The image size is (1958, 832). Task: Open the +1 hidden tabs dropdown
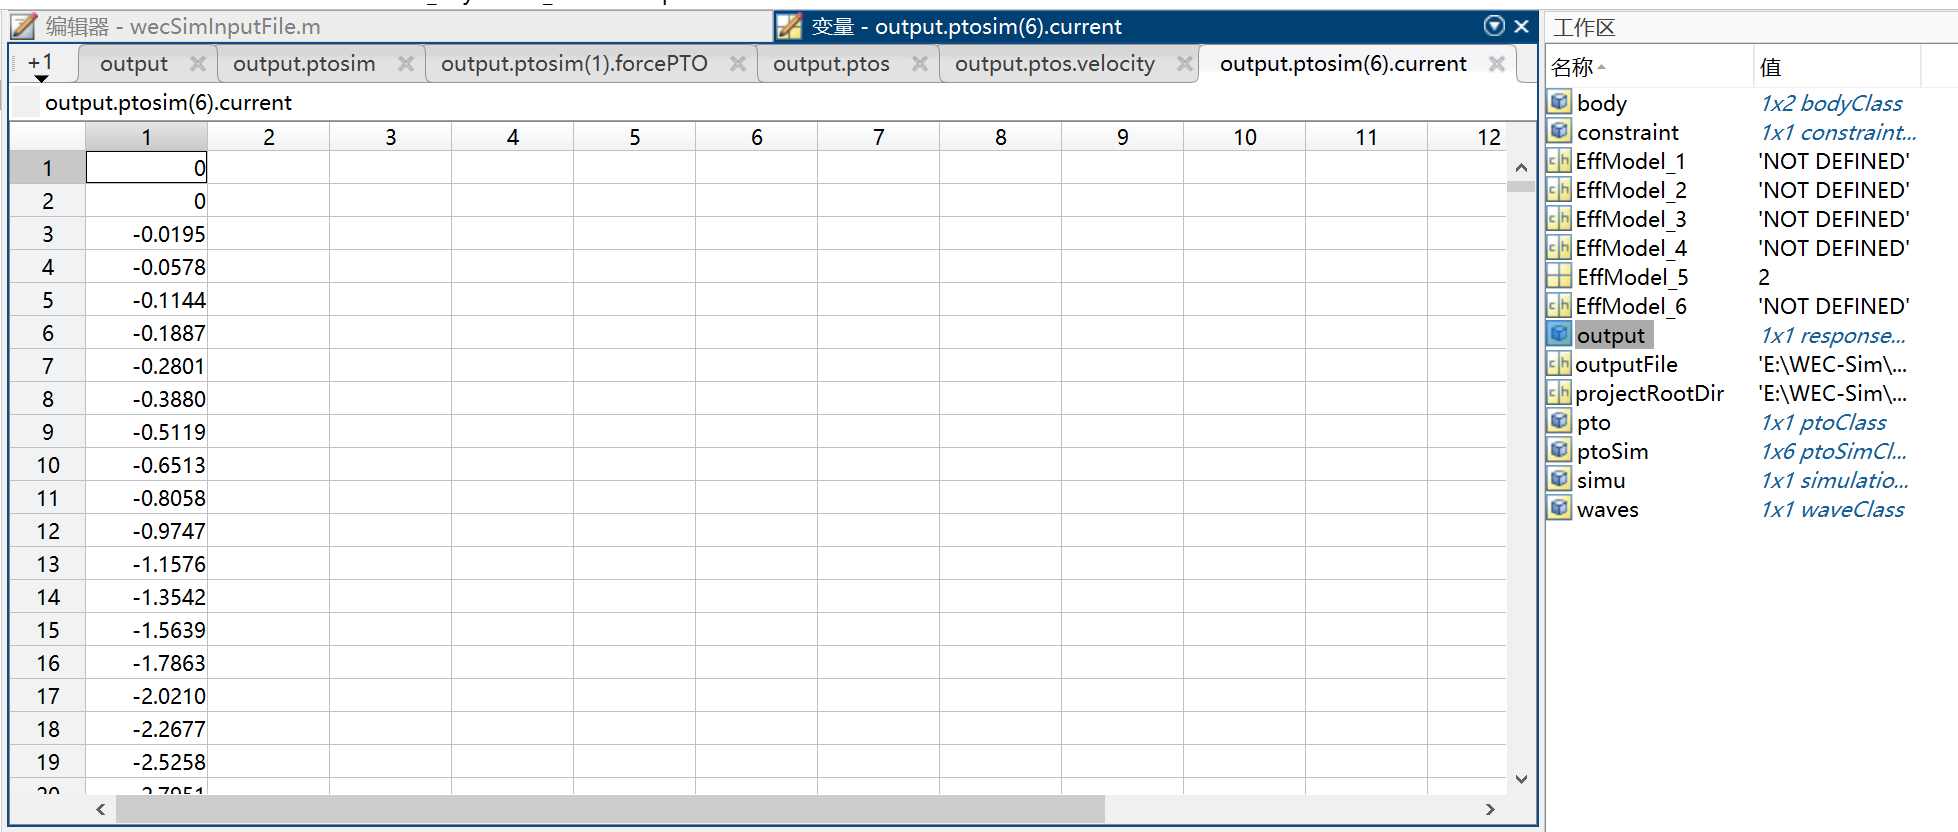pos(41,65)
